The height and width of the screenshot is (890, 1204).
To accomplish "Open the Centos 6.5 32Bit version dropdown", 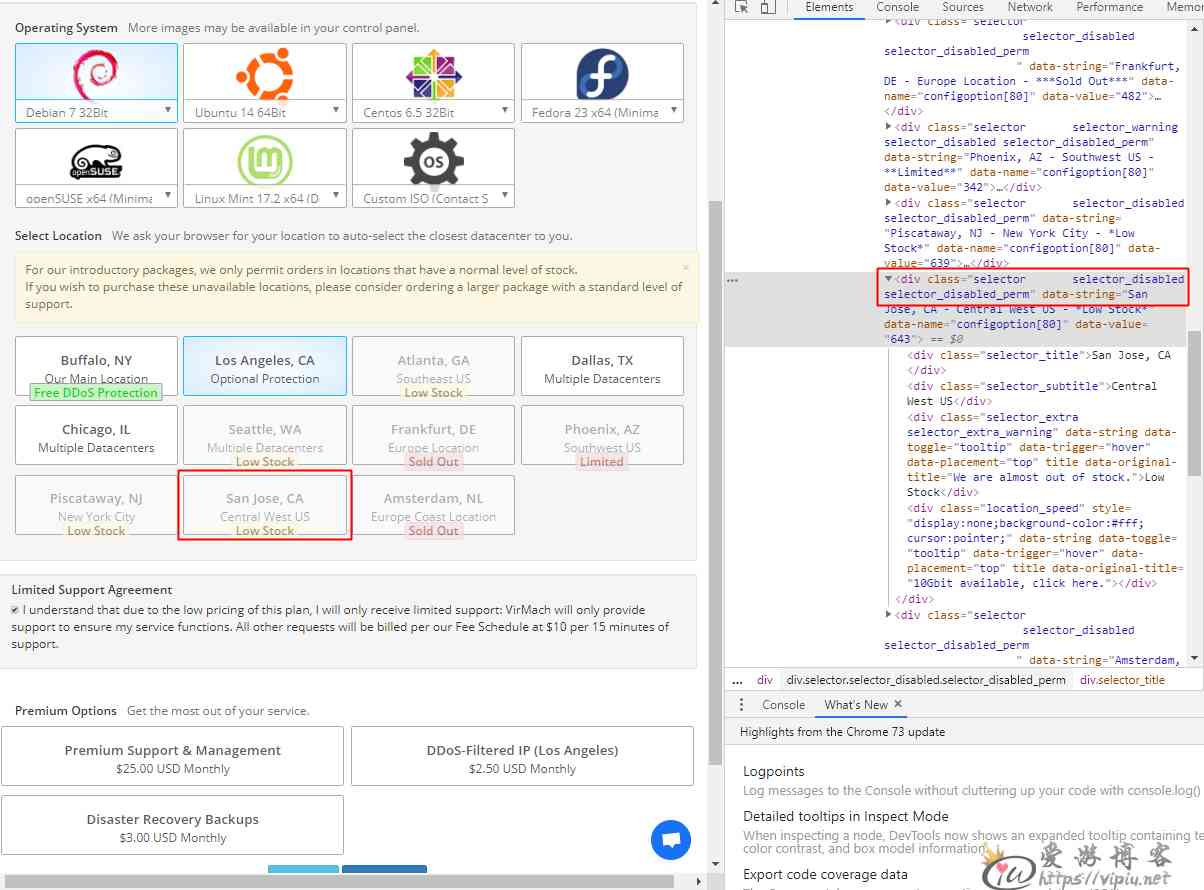I will point(433,112).
